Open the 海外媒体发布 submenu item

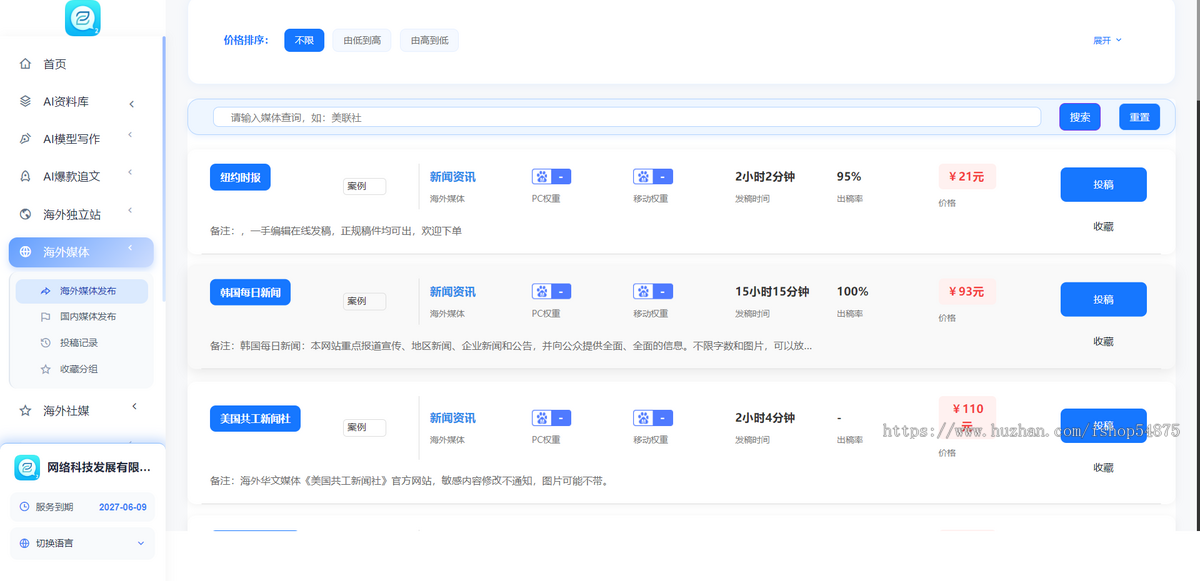coord(82,291)
